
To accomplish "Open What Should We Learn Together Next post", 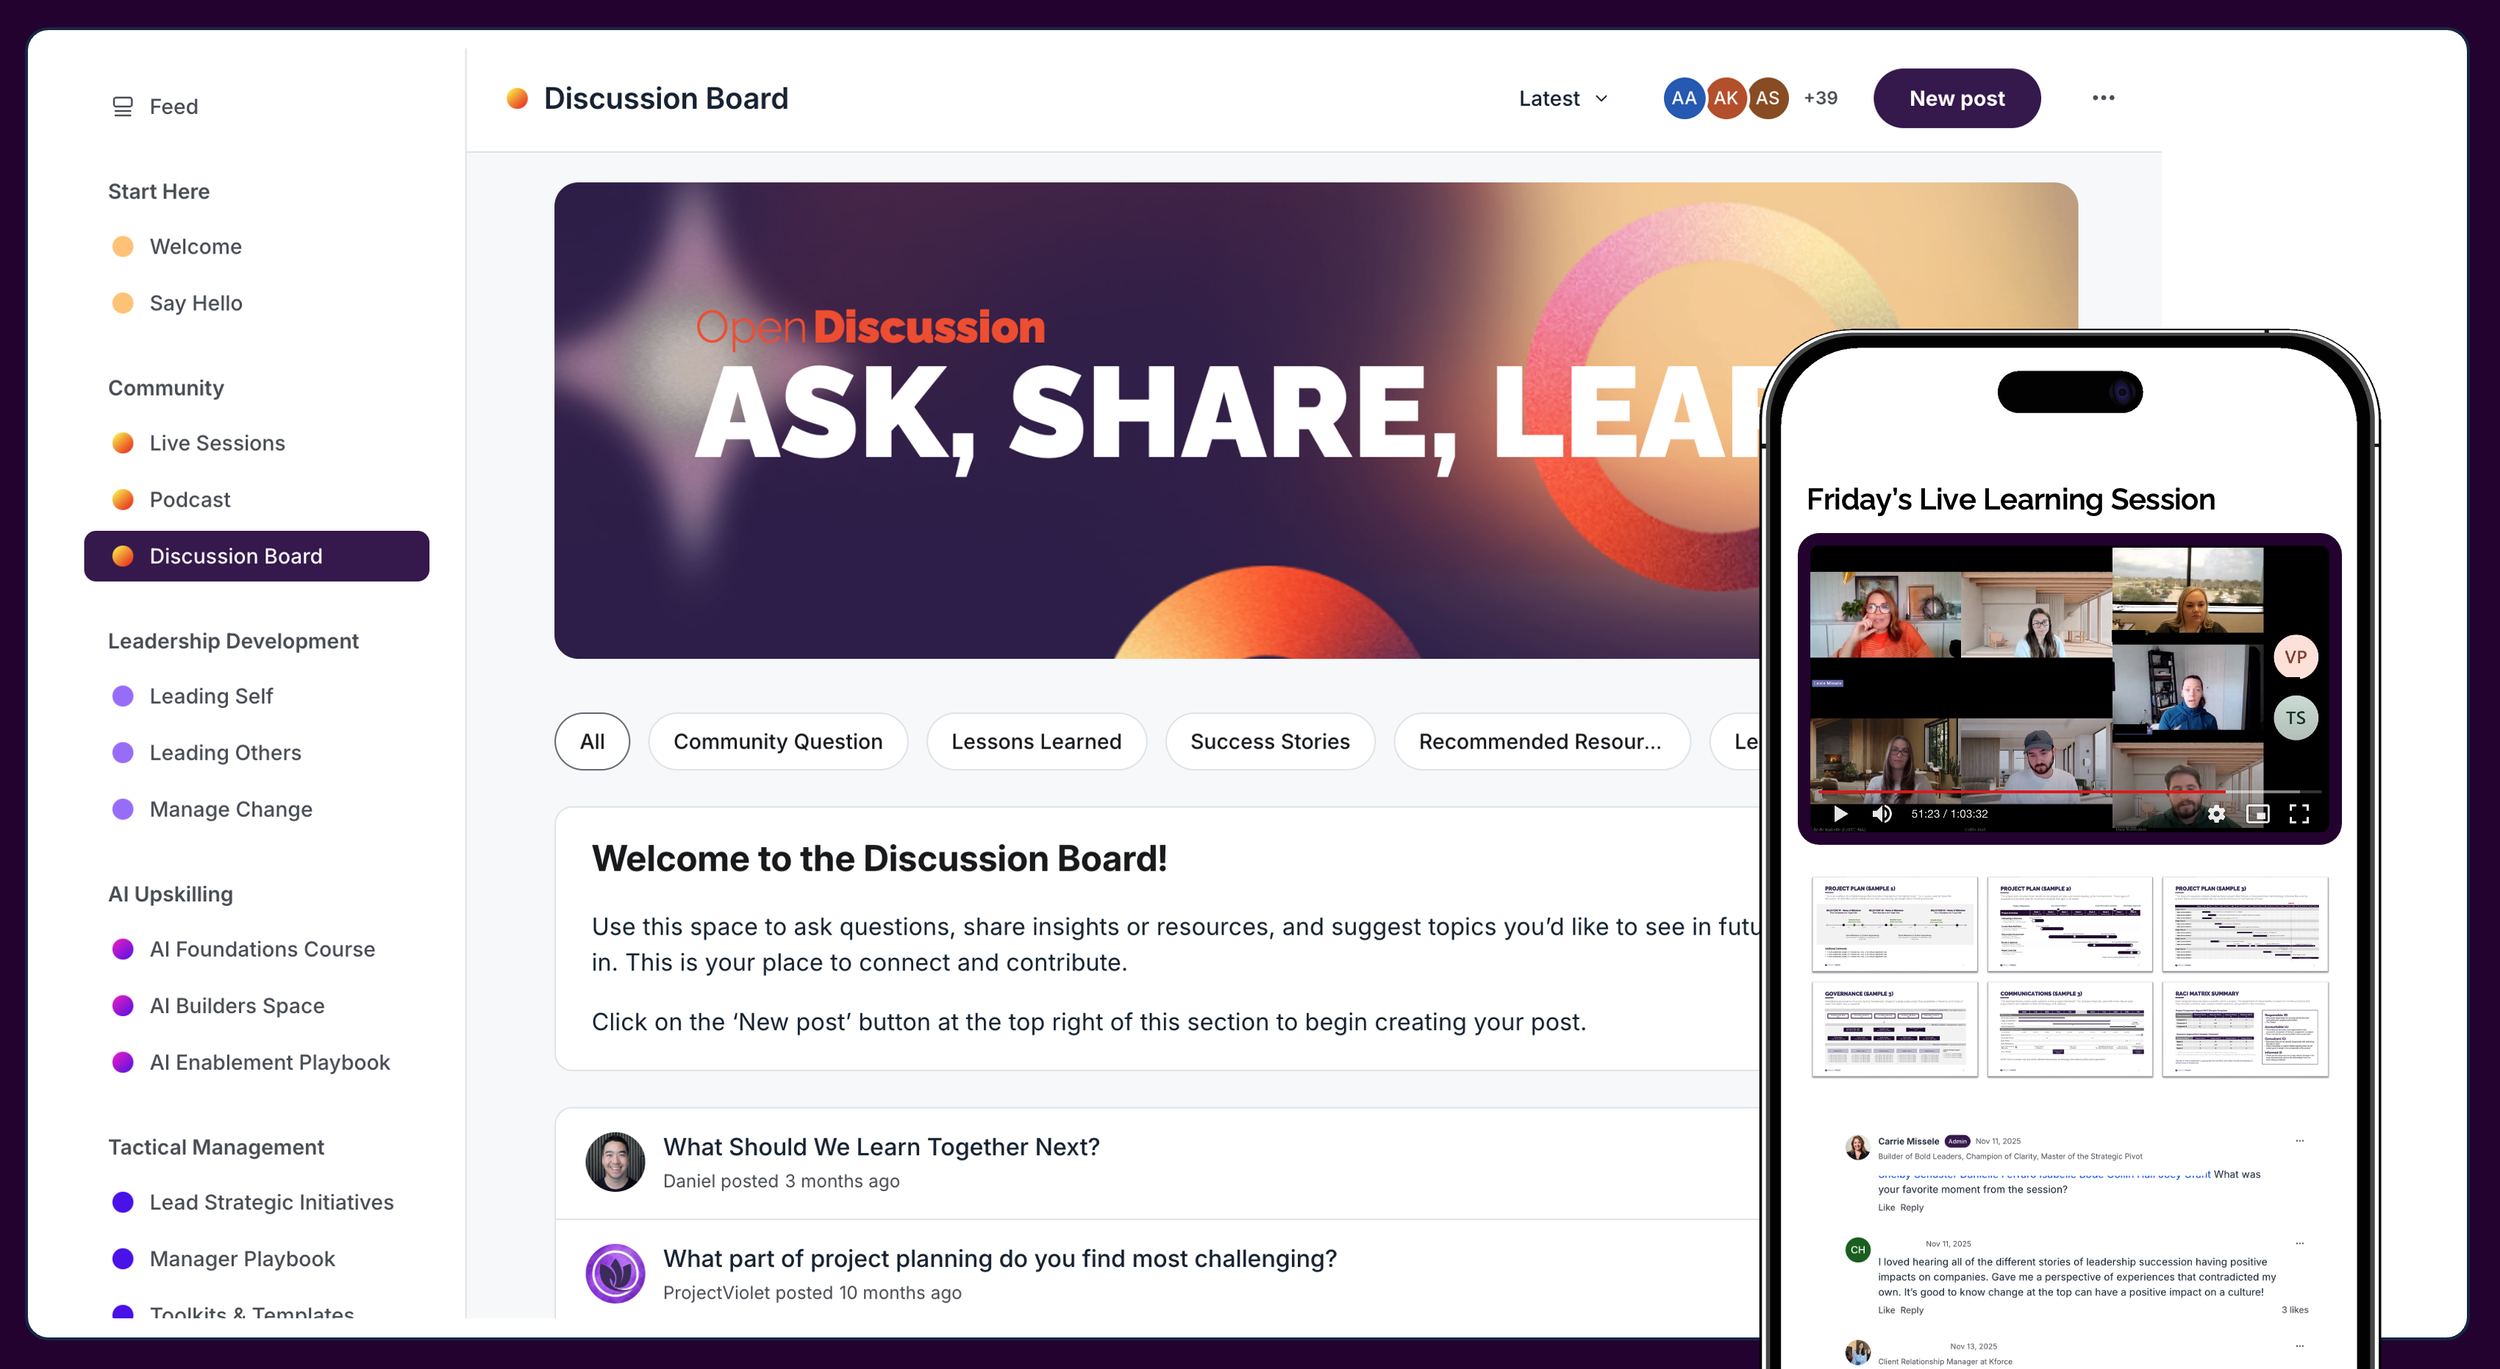I will click(x=881, y=1147).
